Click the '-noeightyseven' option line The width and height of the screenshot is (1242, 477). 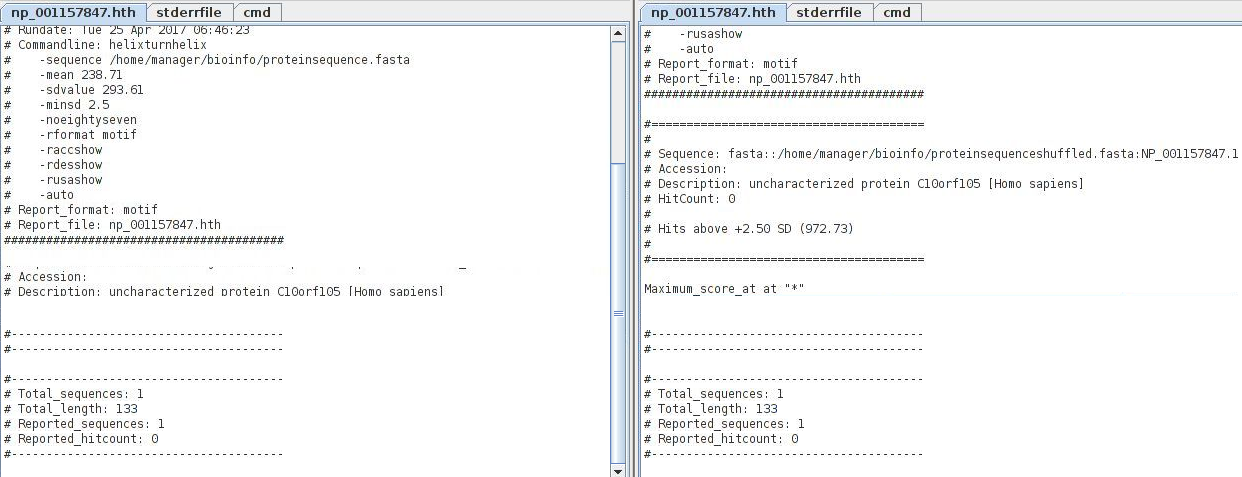tap(88, 120)
